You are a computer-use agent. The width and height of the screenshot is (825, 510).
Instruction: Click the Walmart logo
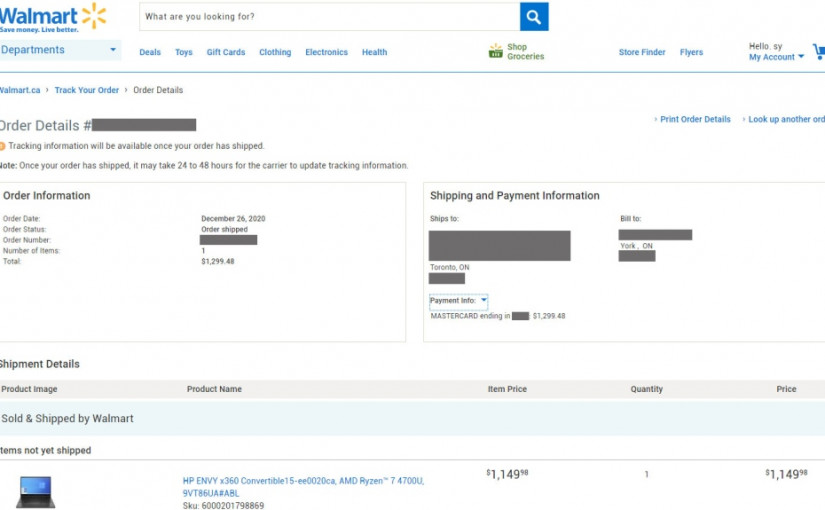coord(52,17)
